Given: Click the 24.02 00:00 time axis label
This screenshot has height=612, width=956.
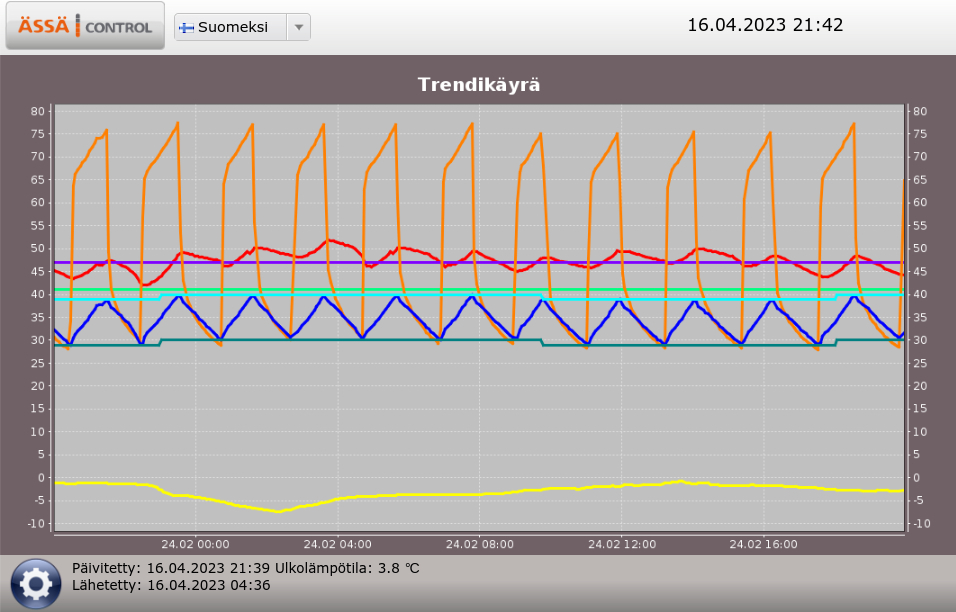Looking at the screenshot, I should 196,545.
